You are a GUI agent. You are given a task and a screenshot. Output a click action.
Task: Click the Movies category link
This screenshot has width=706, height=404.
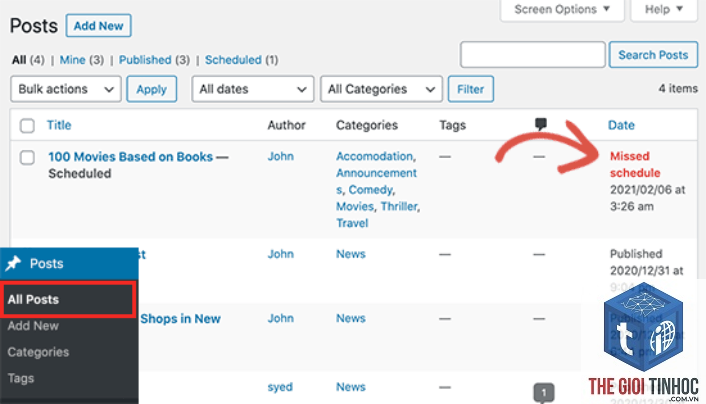[x=355, y=206]
